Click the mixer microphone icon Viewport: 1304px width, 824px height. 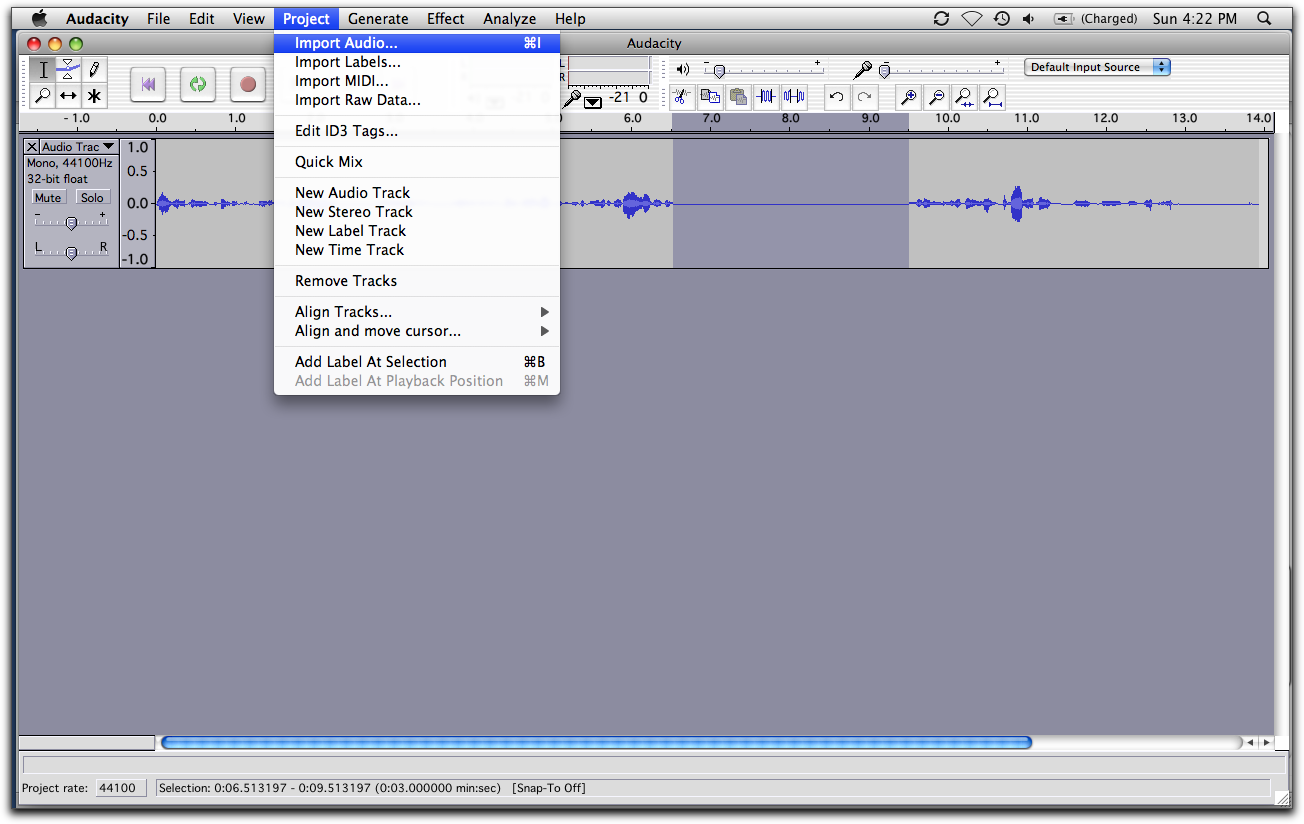point(863,69)
